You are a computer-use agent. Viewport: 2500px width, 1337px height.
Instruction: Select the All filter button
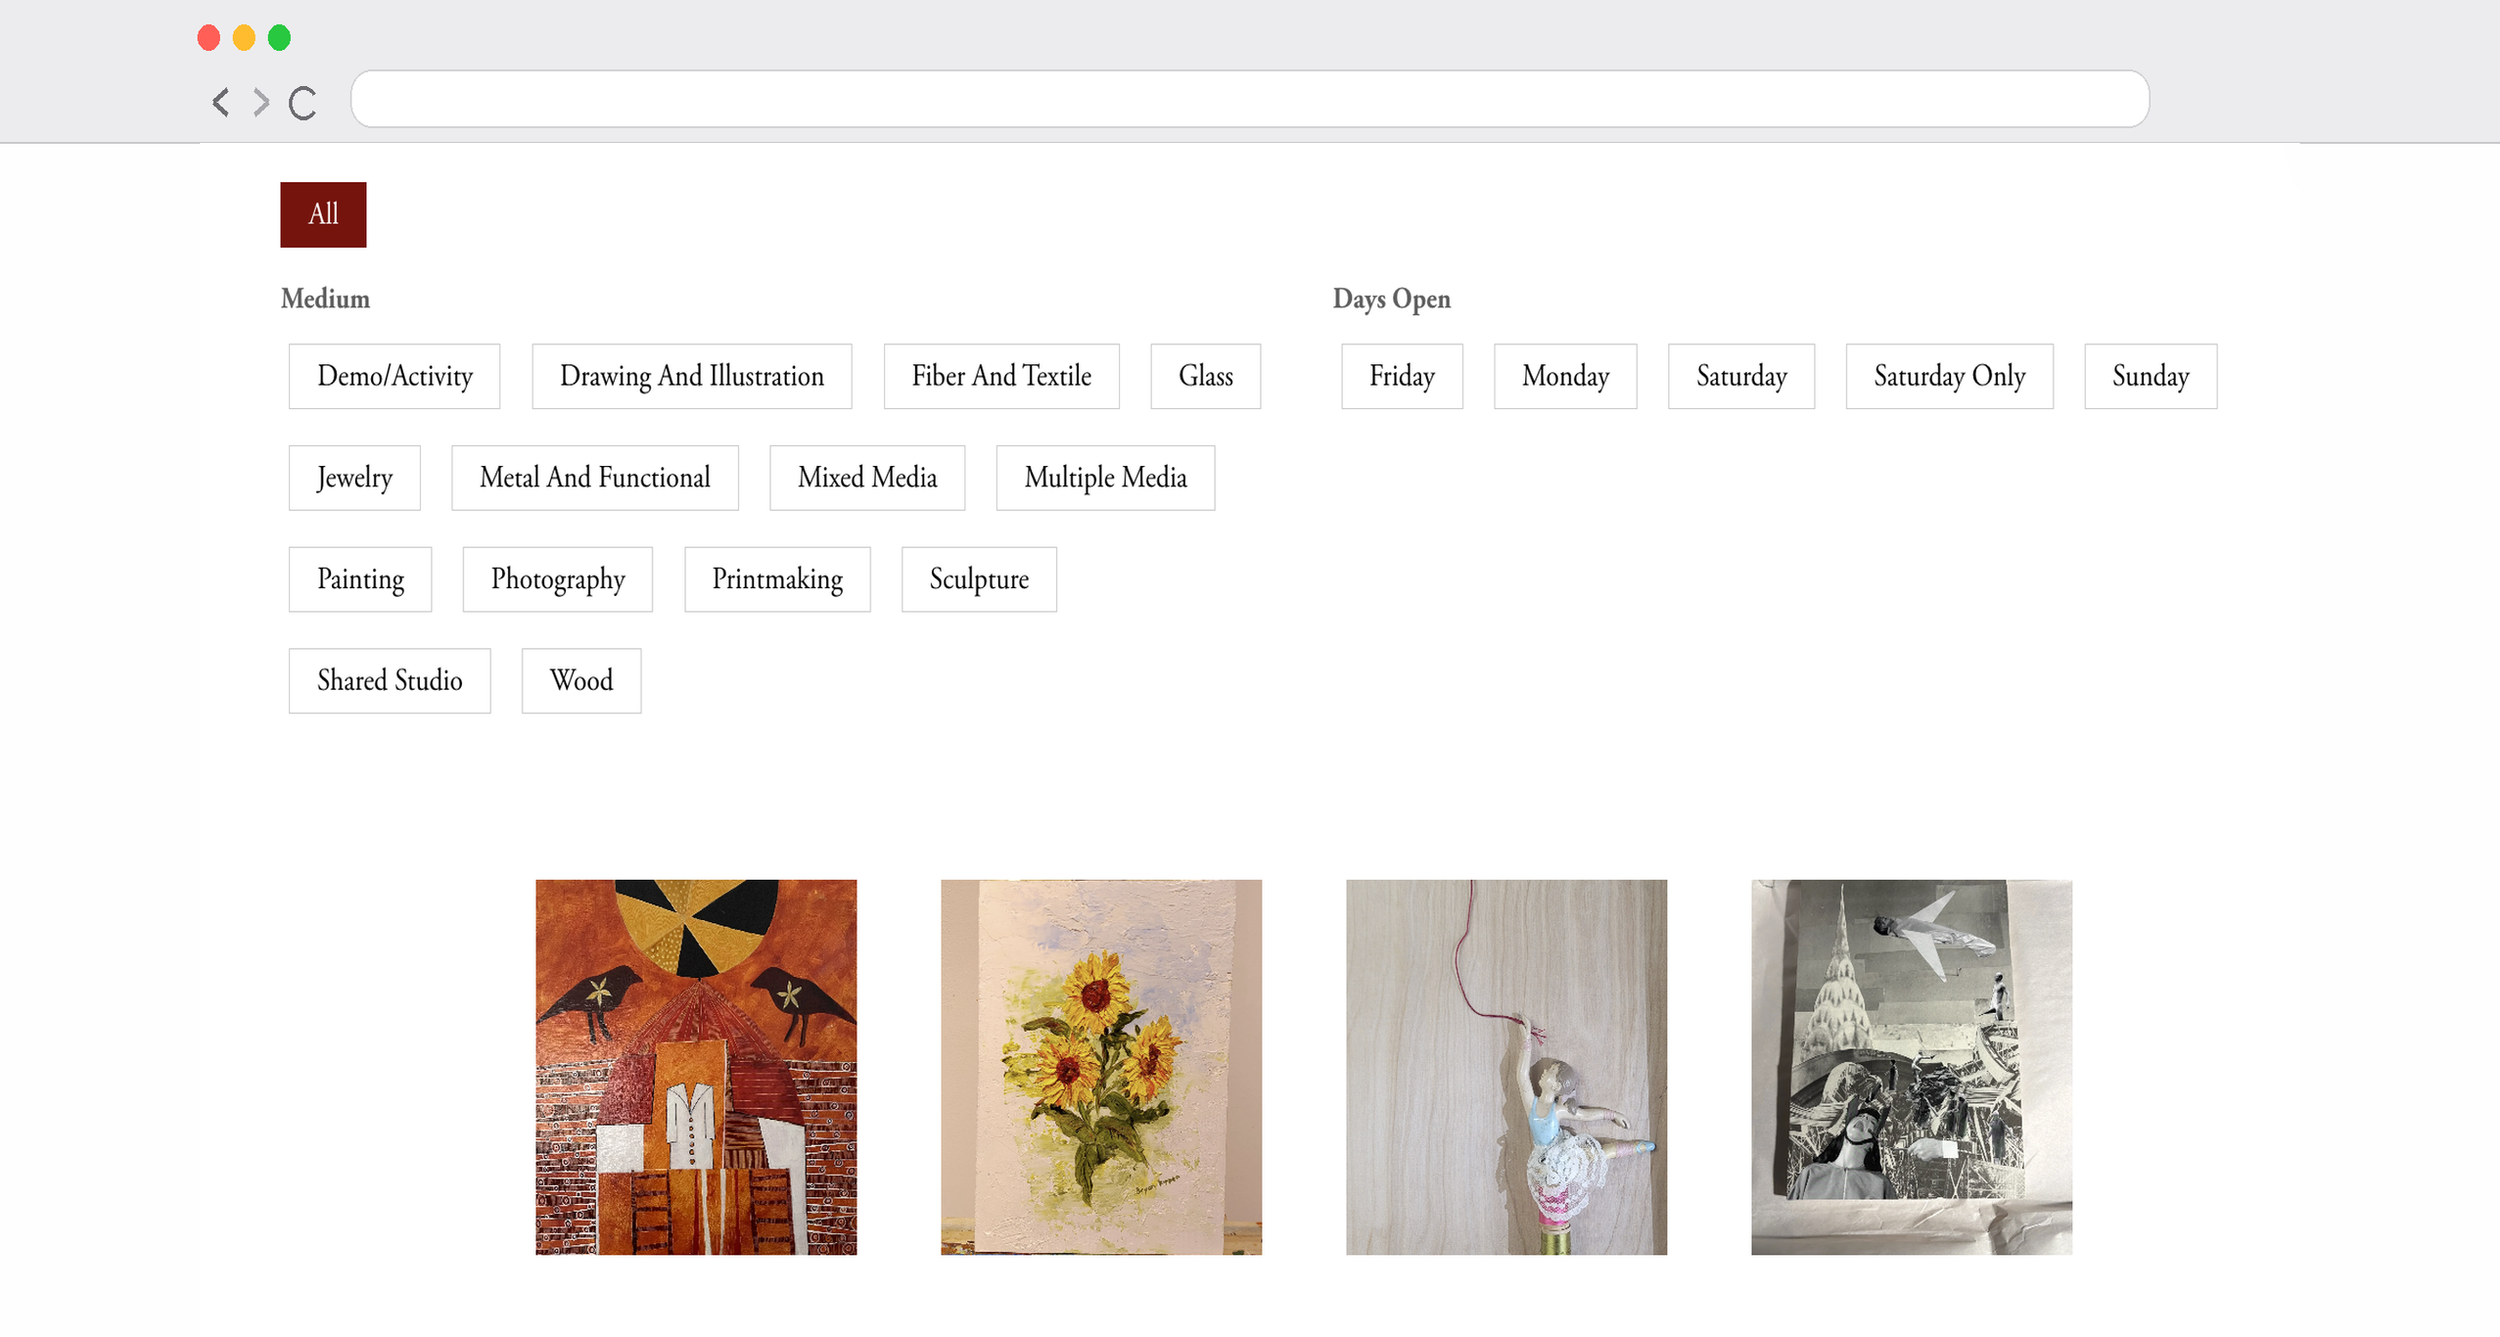(323, 214)
